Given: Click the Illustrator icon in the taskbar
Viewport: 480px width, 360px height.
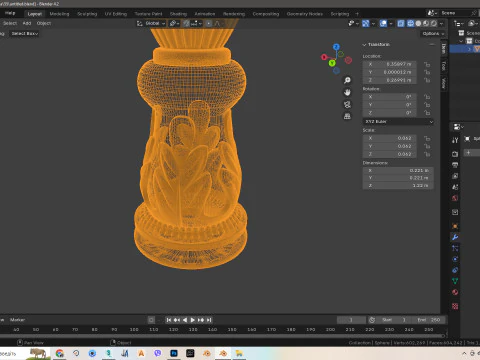Looking at the screenshot, I should (x=141, y=353).
